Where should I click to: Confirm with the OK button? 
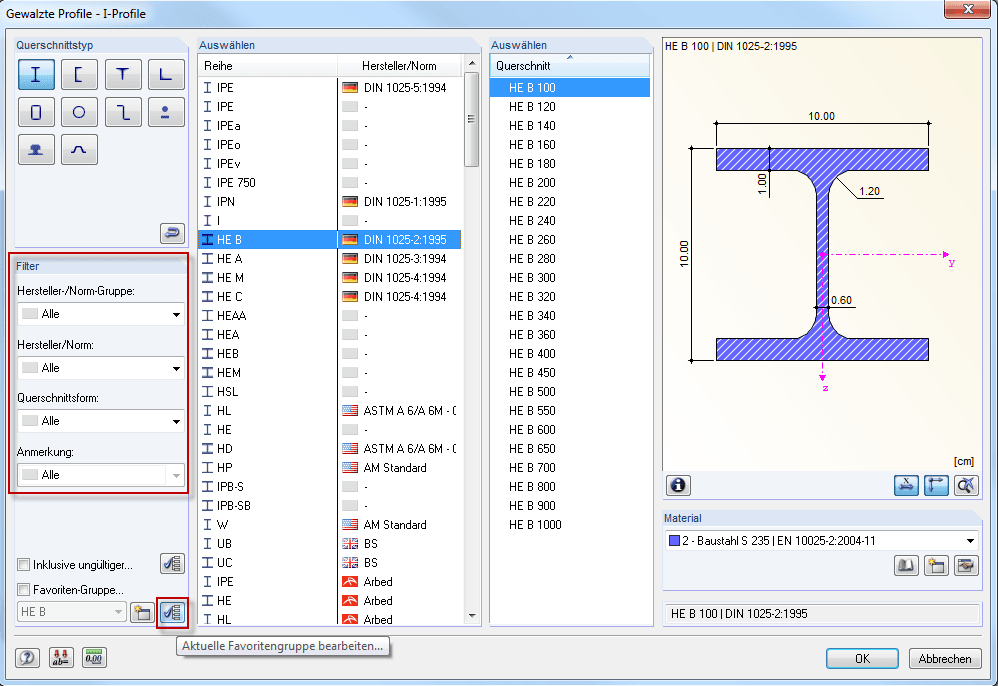point(862,659)
